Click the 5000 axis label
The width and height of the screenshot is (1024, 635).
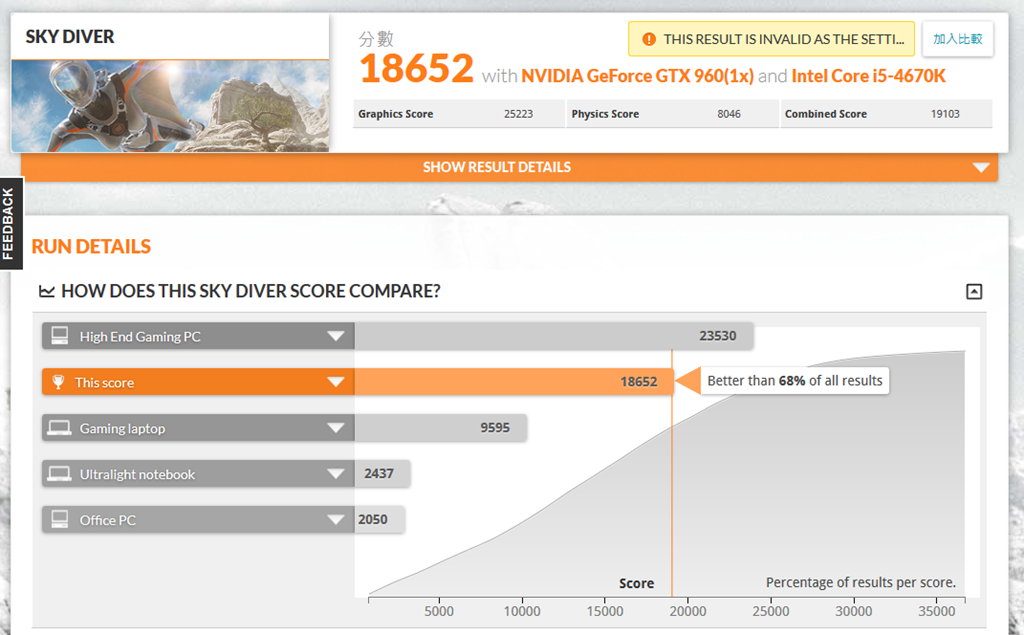pyautogui.click(x=439, y=611)
